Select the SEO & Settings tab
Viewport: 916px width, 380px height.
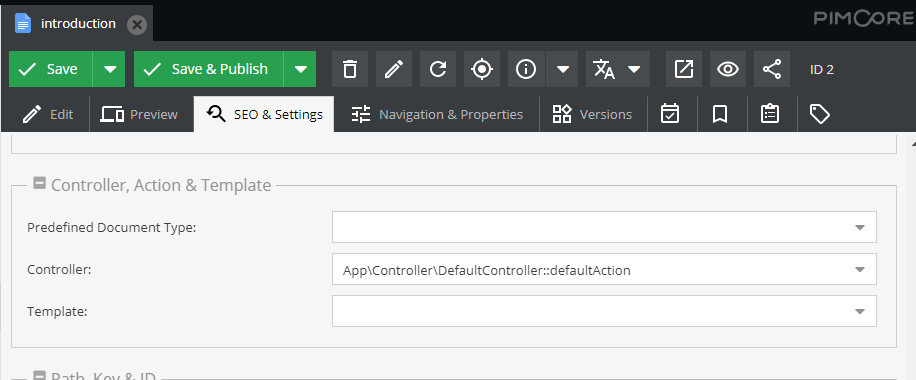click(264, 114)
